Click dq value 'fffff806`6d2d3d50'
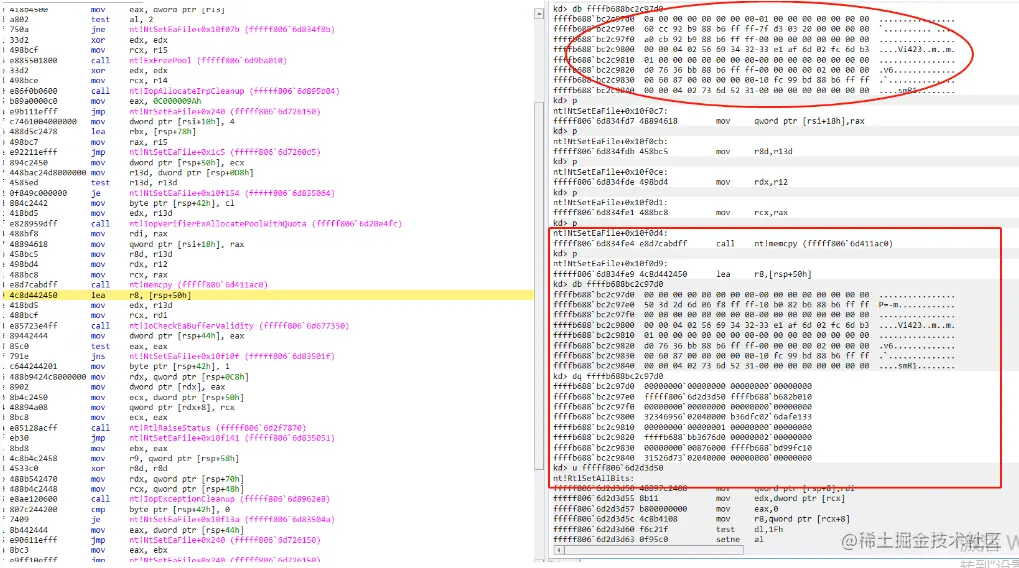This screenshot has width=1019, height=568. point(684,396)
